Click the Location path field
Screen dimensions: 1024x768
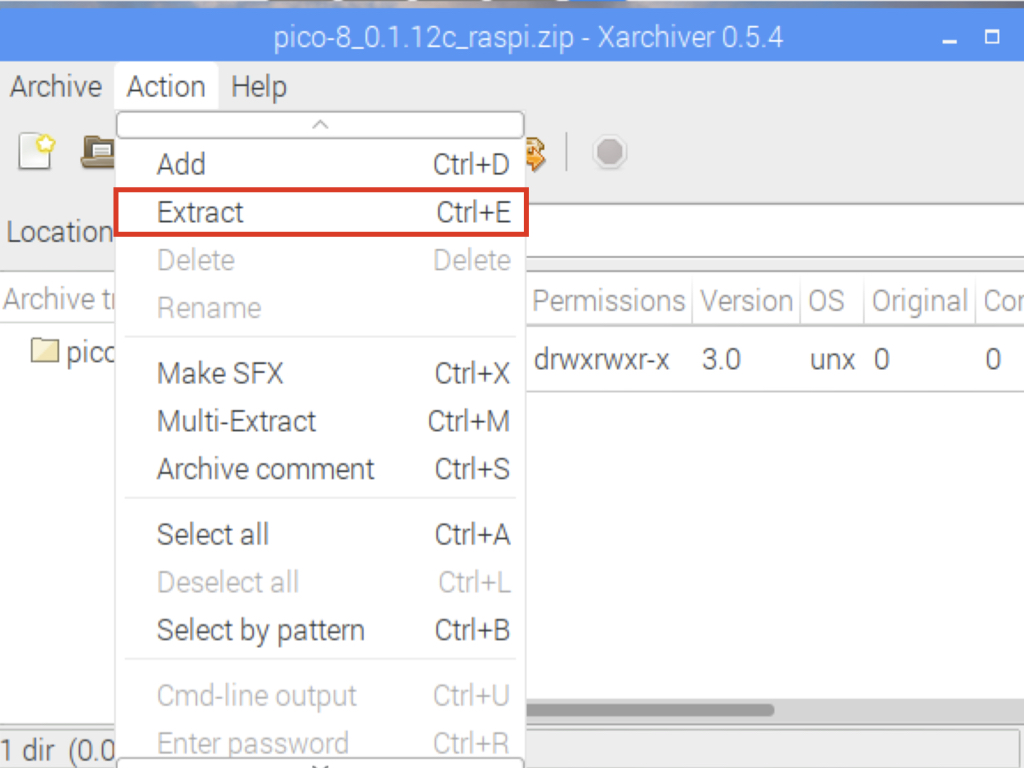pos(775,231)
